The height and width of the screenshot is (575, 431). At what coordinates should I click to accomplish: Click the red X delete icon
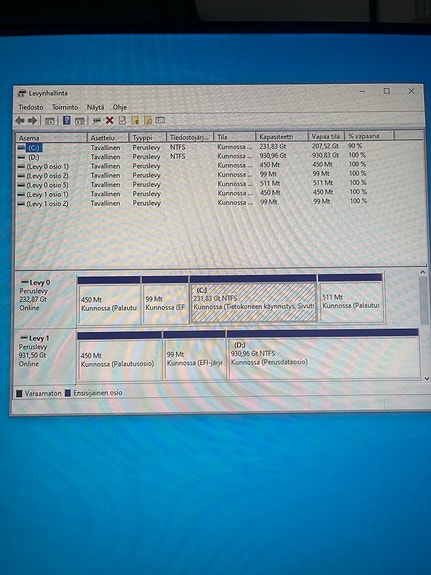pos(109,120)
